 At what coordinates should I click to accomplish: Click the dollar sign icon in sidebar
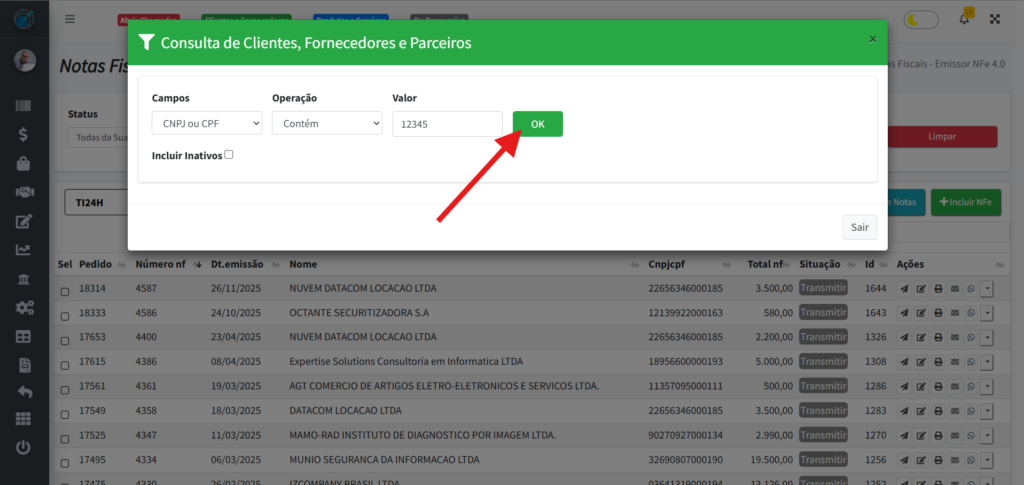point(24,134)
